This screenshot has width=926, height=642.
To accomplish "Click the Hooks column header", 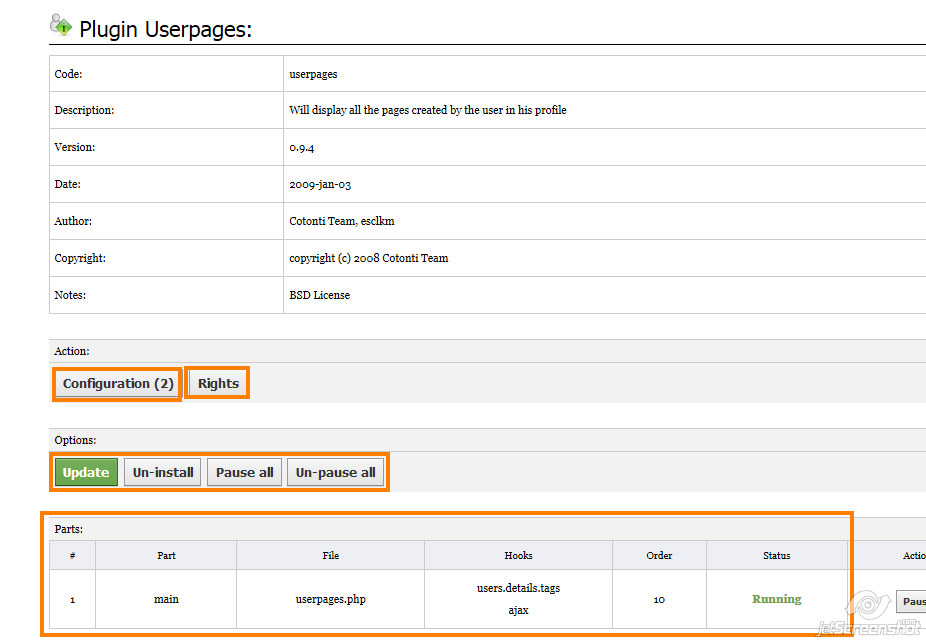I will tap(518, 556).
